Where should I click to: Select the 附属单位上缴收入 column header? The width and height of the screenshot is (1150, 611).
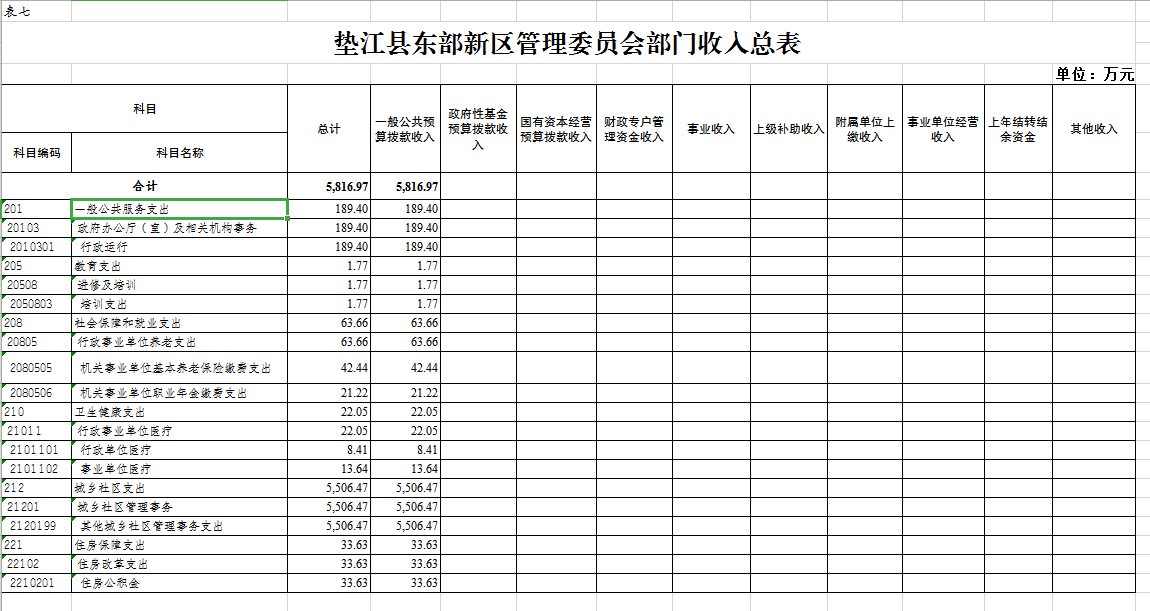[x=865, y=129]
